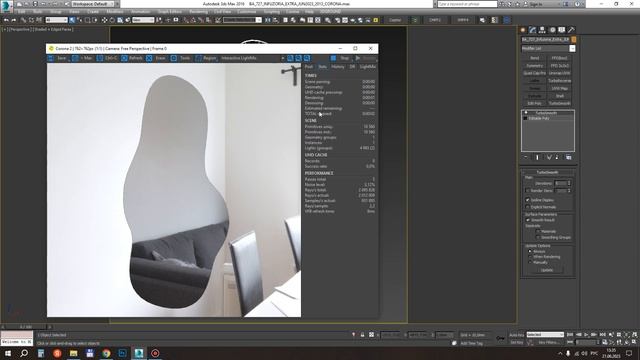Open the Motion command panel tab

pyautogui.click(x=552, y=30)
